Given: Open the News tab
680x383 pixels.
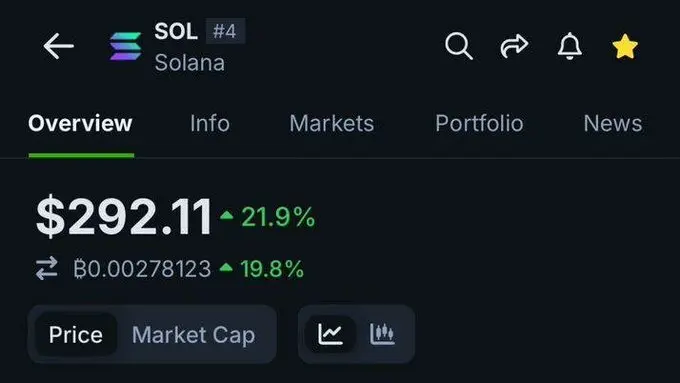Looking at the screenshot, I should [x=613, y=123].
